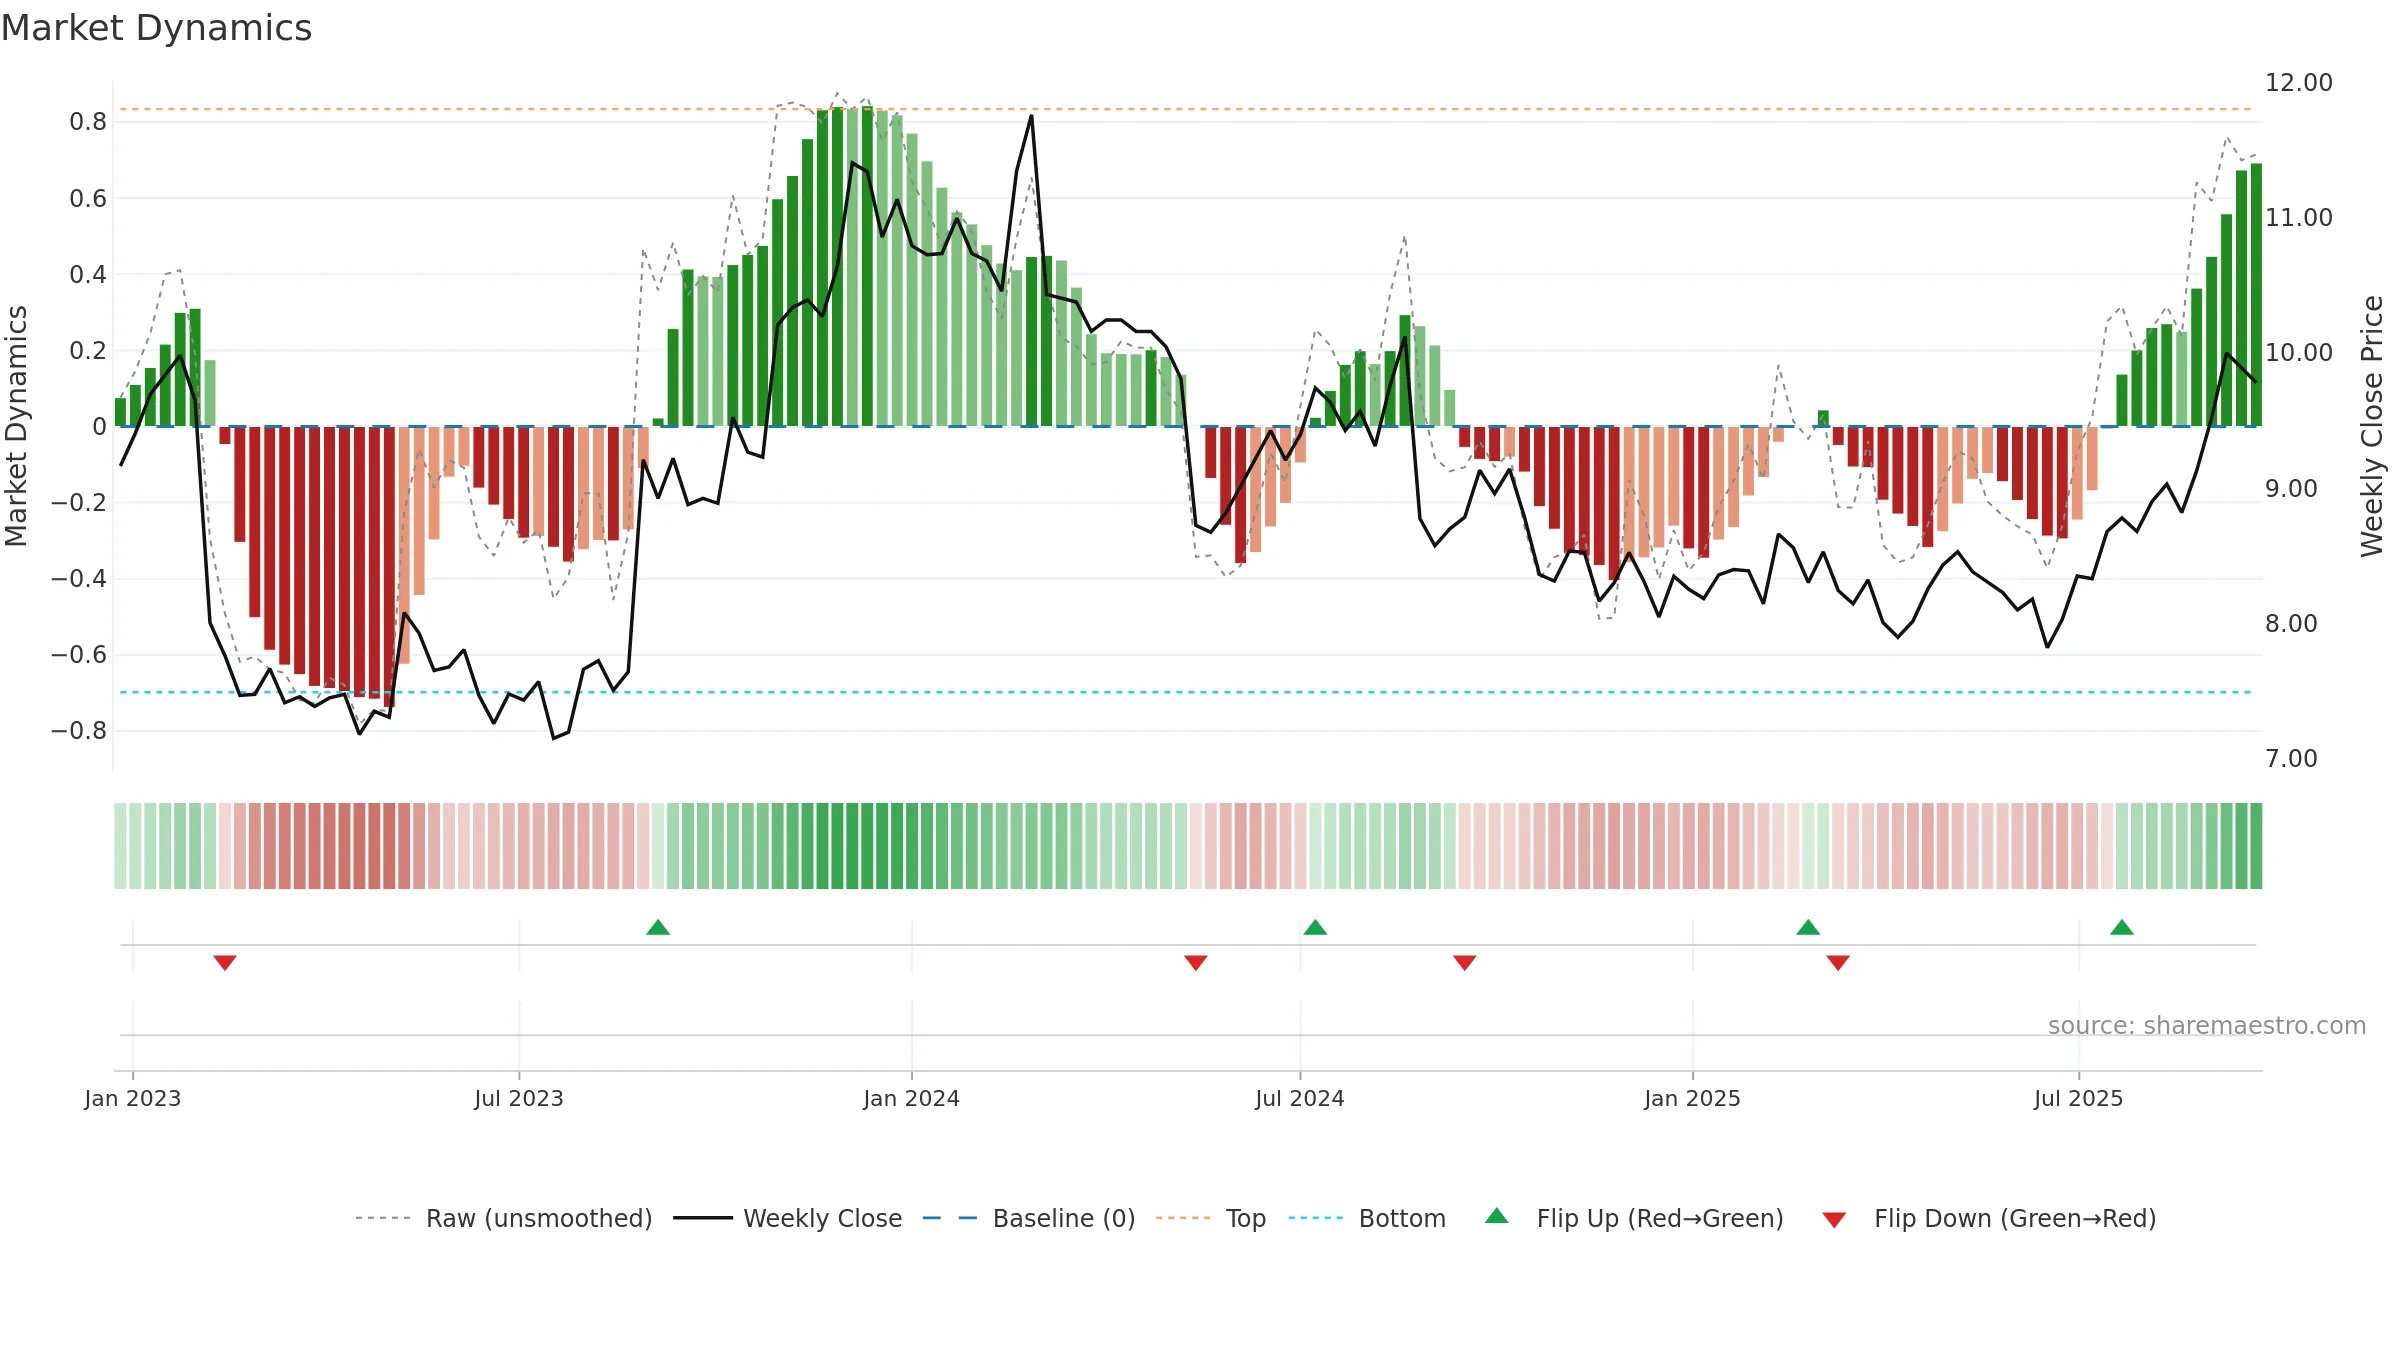This screenshot has height=1350, width=2400.
Task: Click the Top legend entry
Action: click(x=1211, y=1218)
